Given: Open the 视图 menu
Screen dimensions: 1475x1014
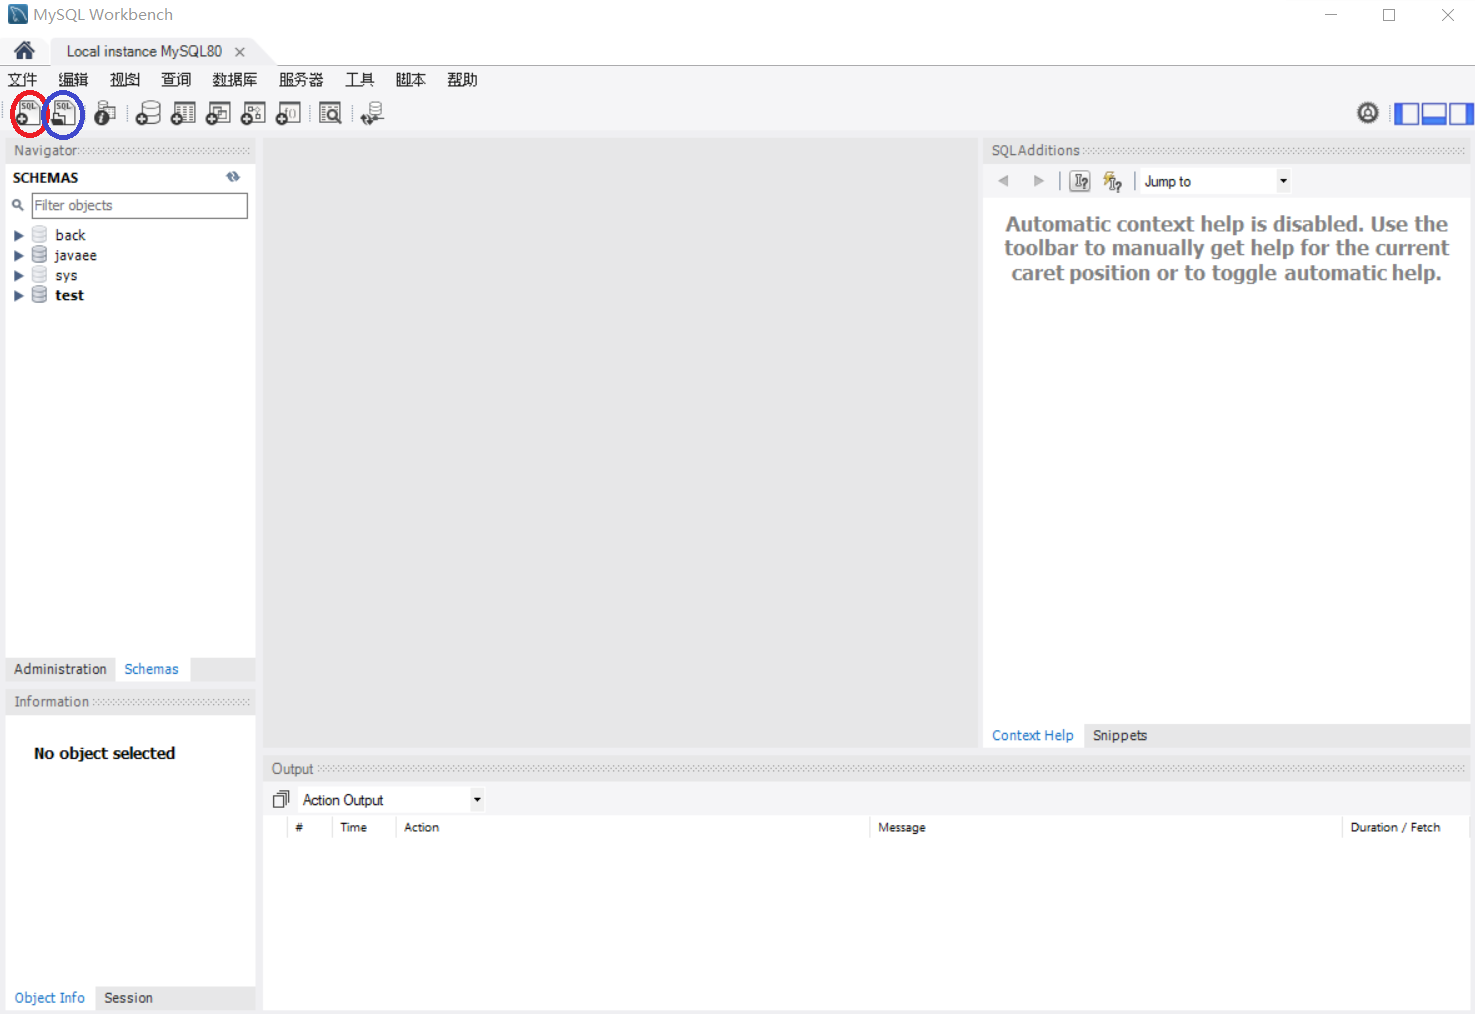Looking at the screenshot, I should click(125, 80).
